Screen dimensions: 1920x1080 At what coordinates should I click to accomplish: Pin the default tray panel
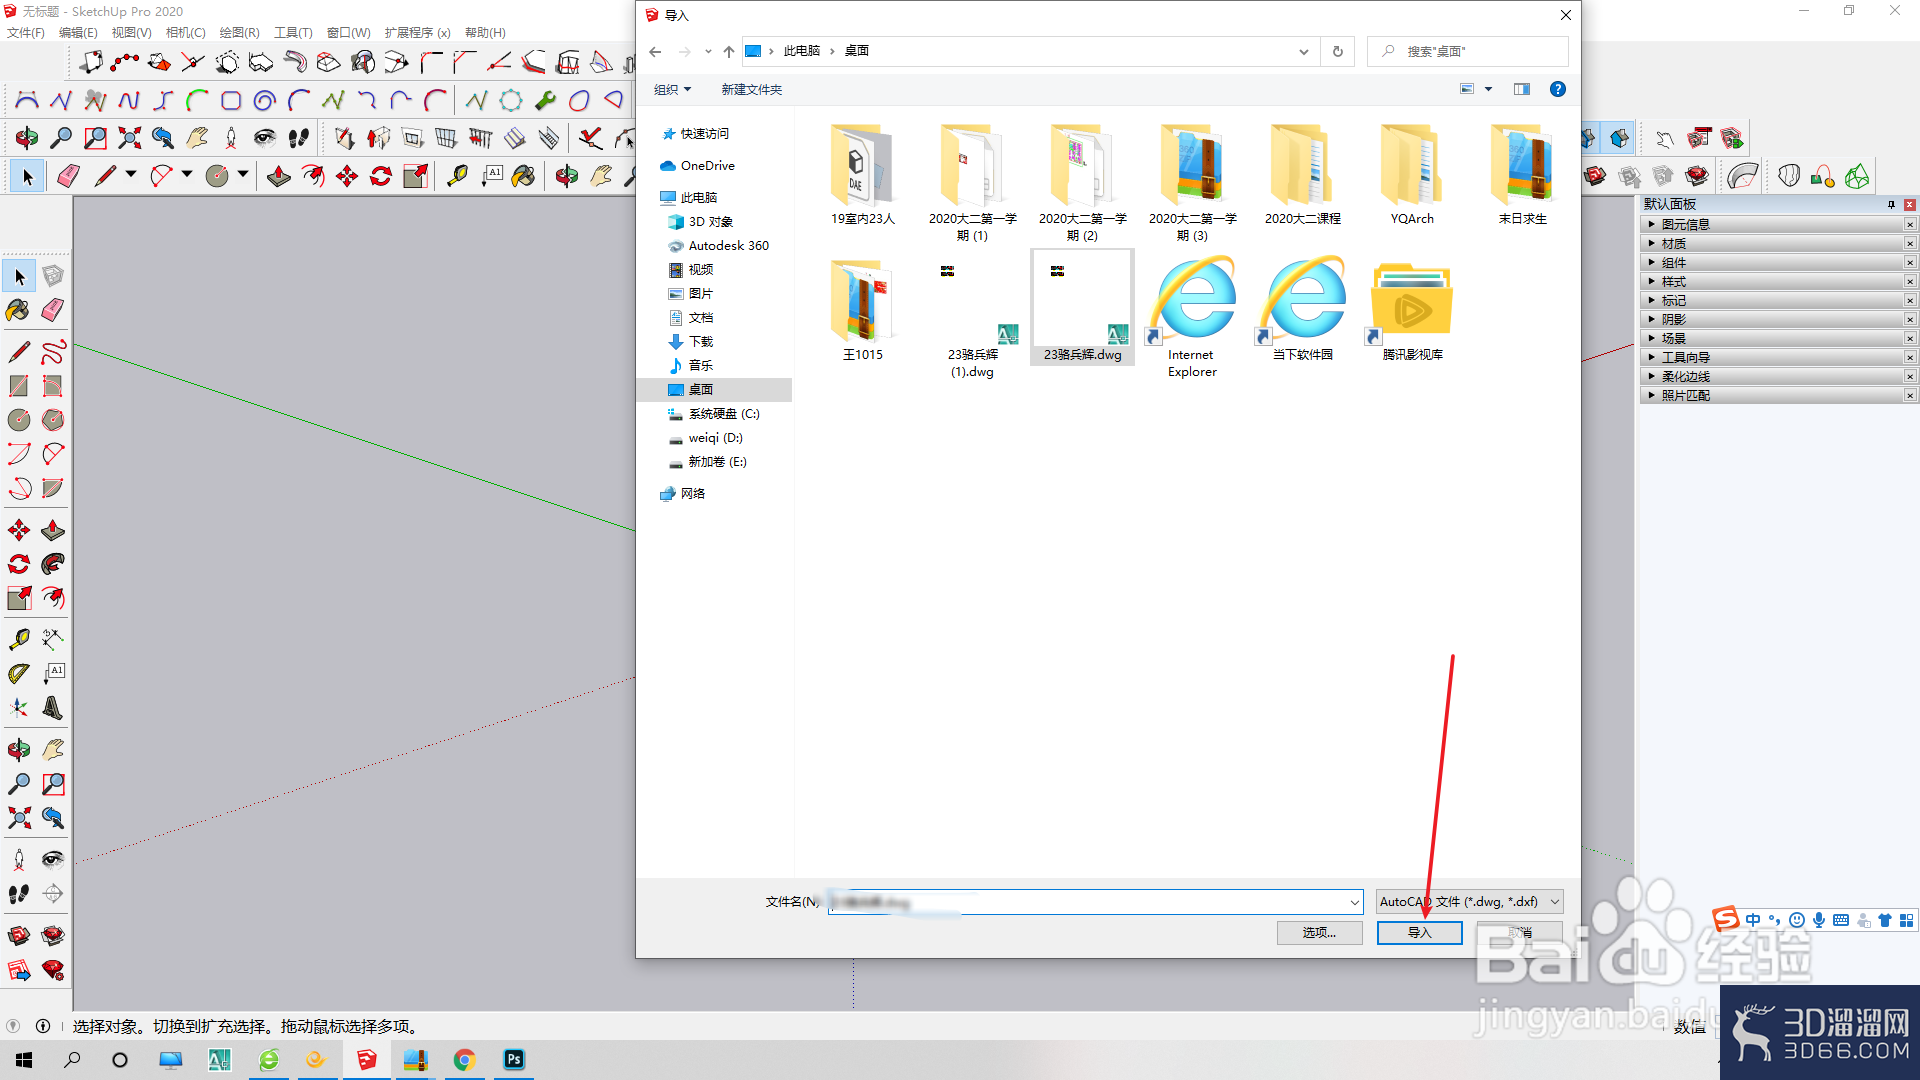coord(1891,204)
